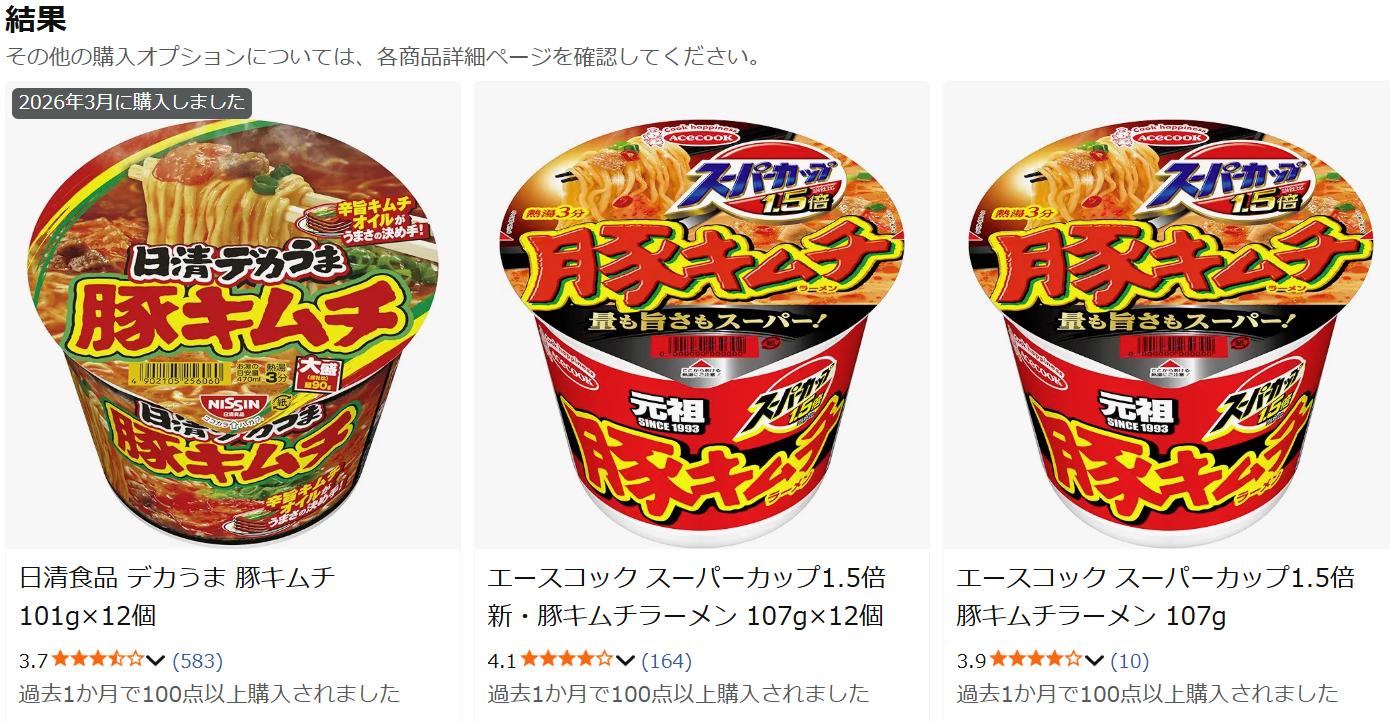Click the 結果 heading
1390x722 pixels.
point(36,20)
